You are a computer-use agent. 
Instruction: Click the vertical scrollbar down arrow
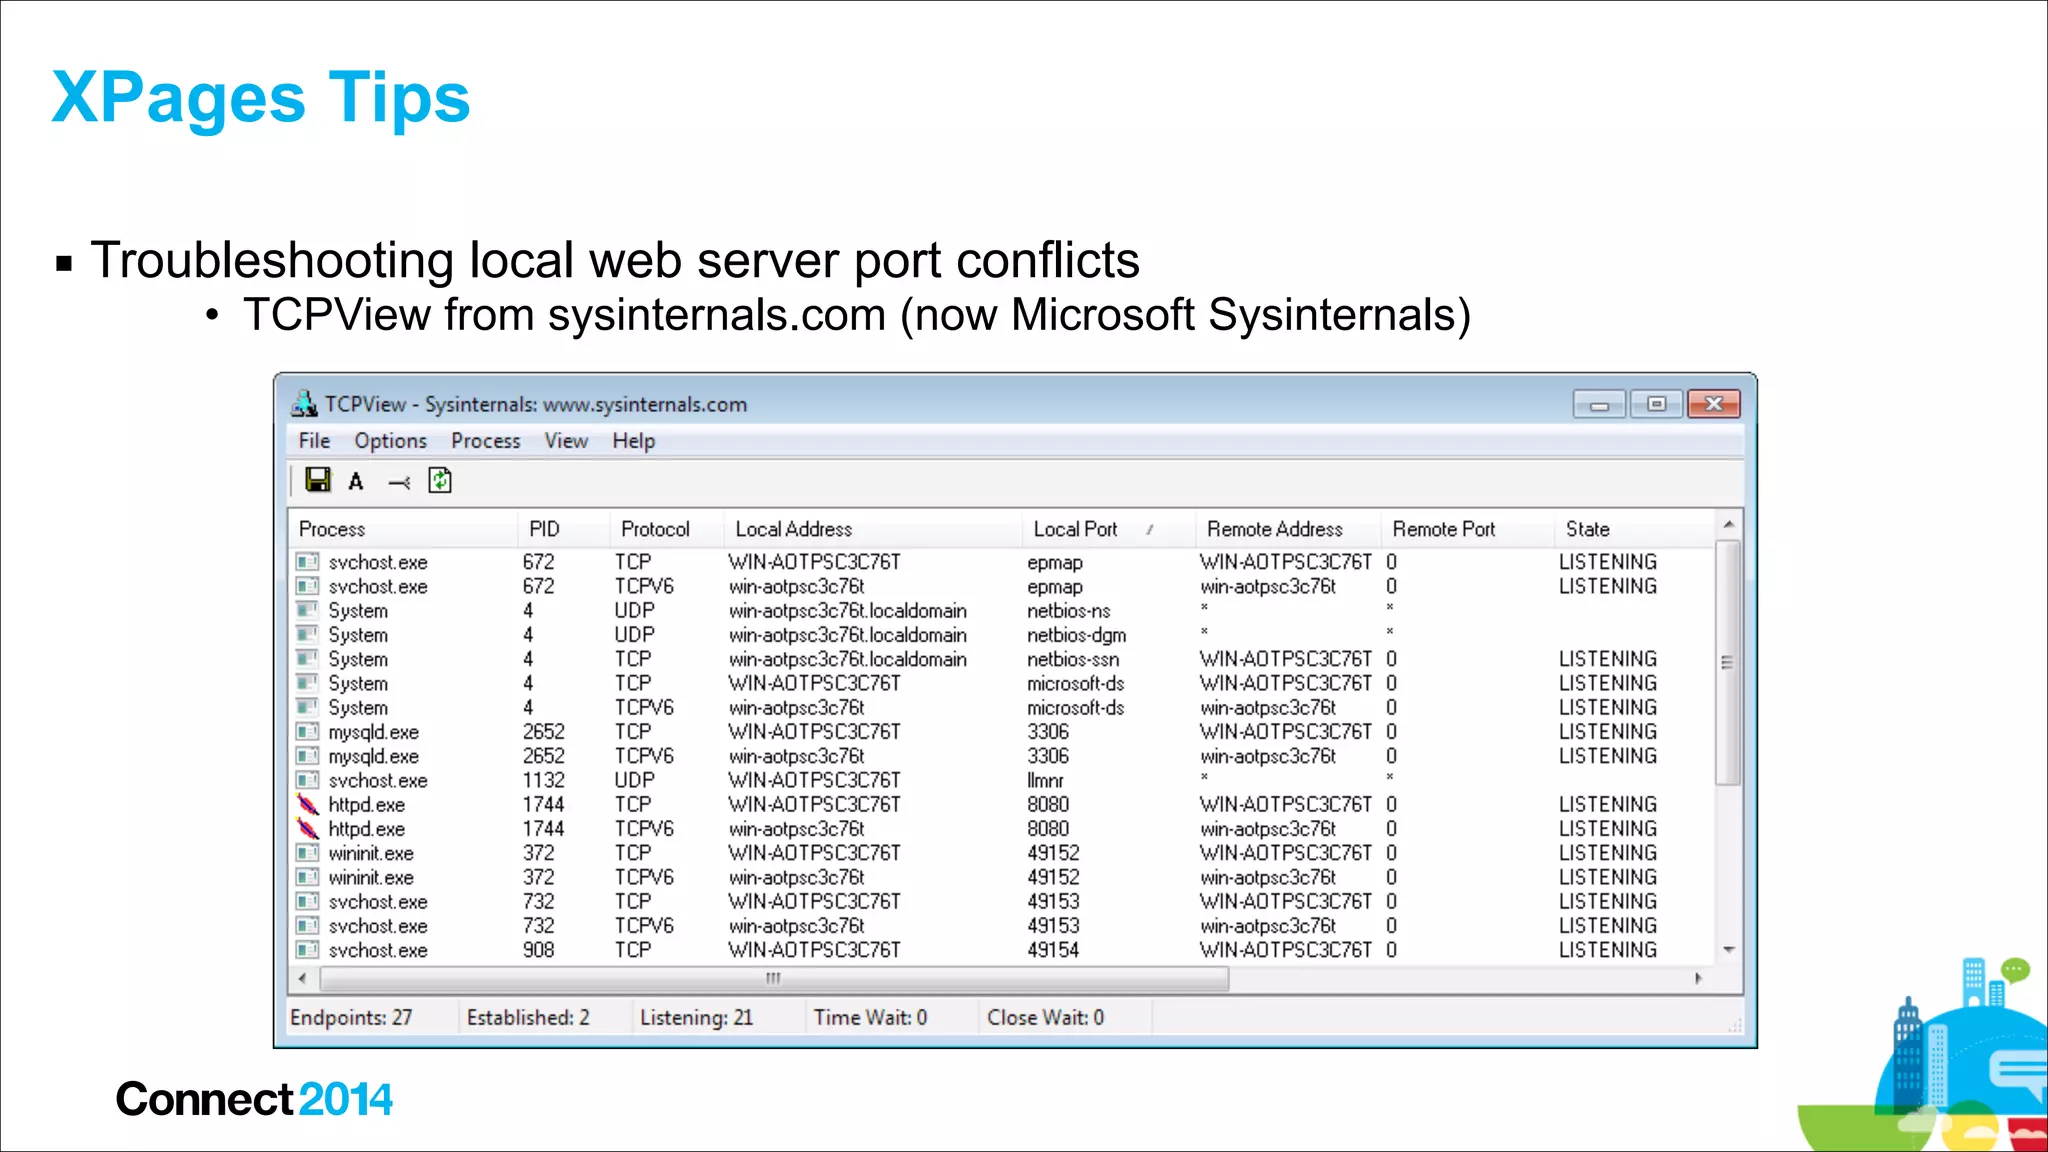tap(1728, 950)
